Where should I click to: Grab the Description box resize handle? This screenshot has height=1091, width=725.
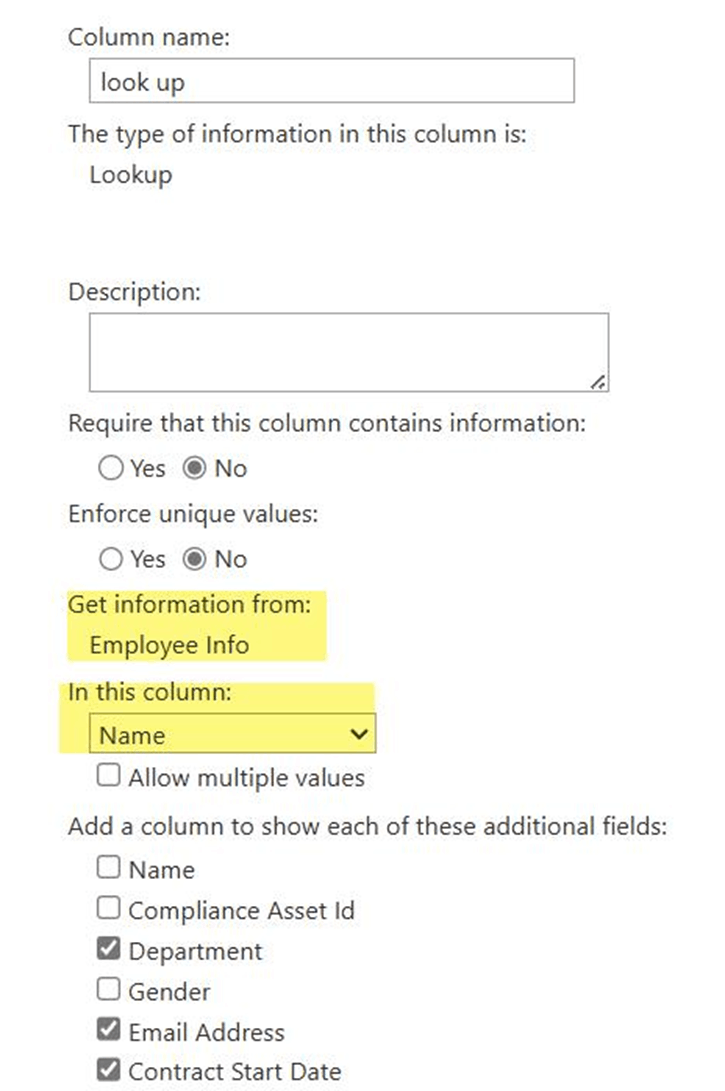[598, 381]
